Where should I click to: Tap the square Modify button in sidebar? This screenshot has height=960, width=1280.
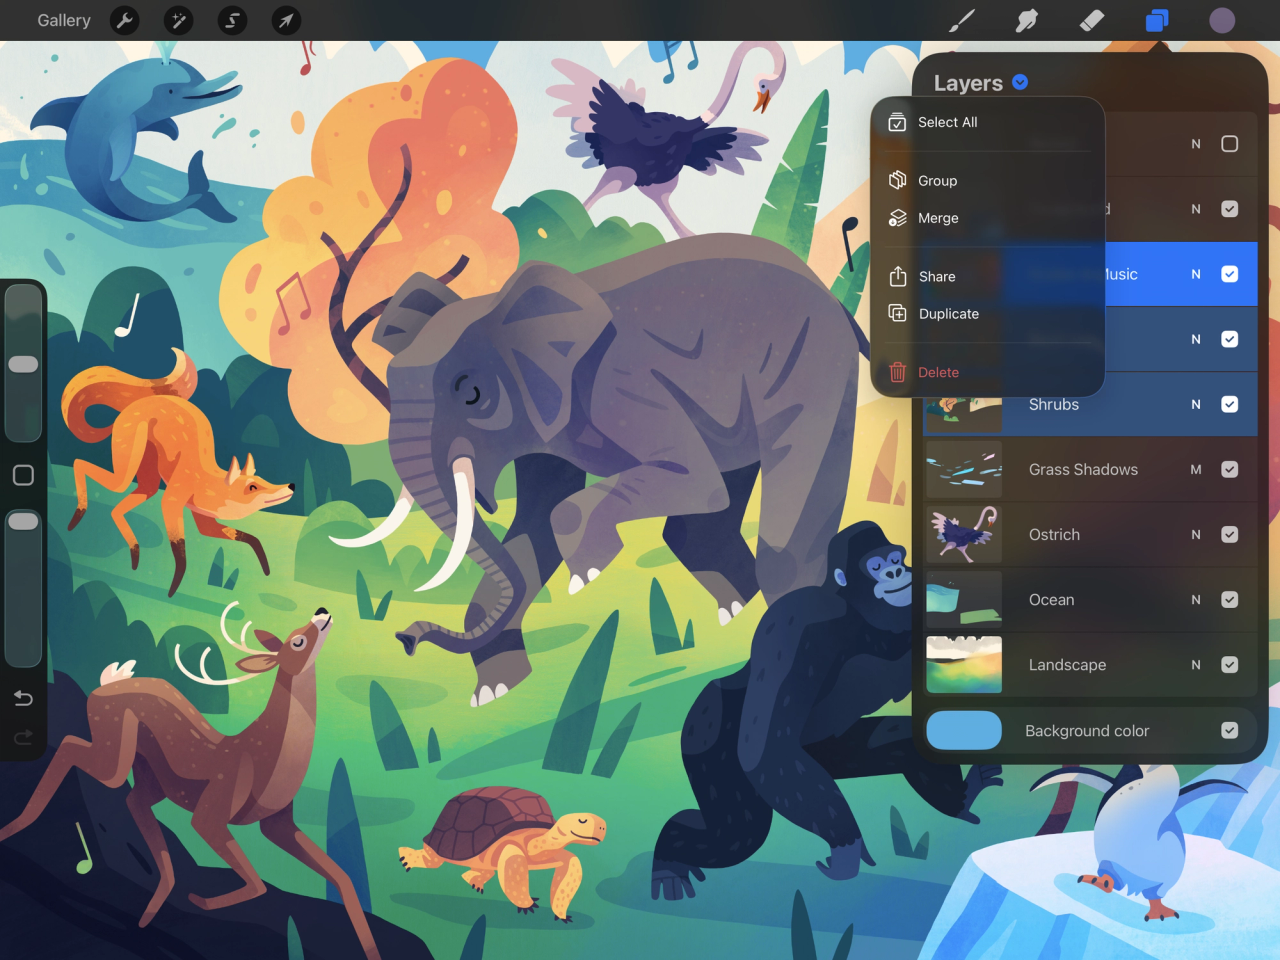coord(23,475)
